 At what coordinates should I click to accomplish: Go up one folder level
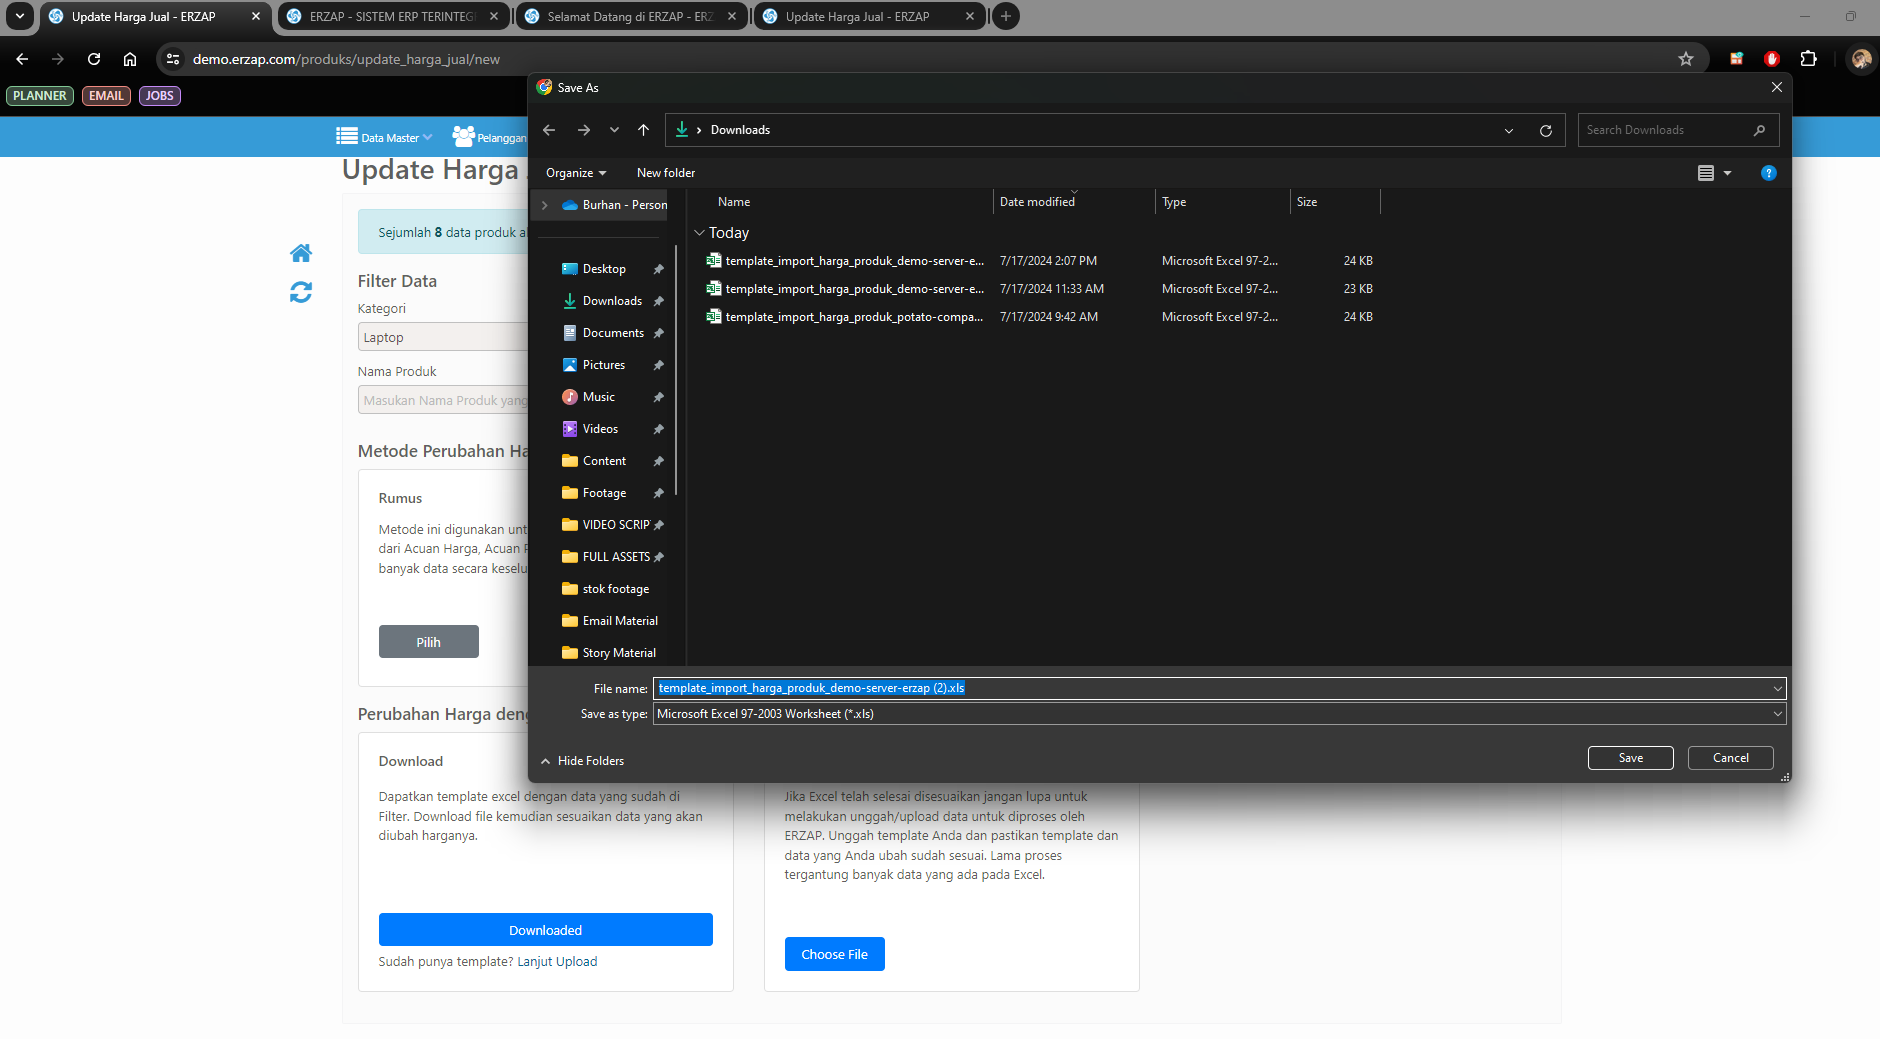click(644, 130)
